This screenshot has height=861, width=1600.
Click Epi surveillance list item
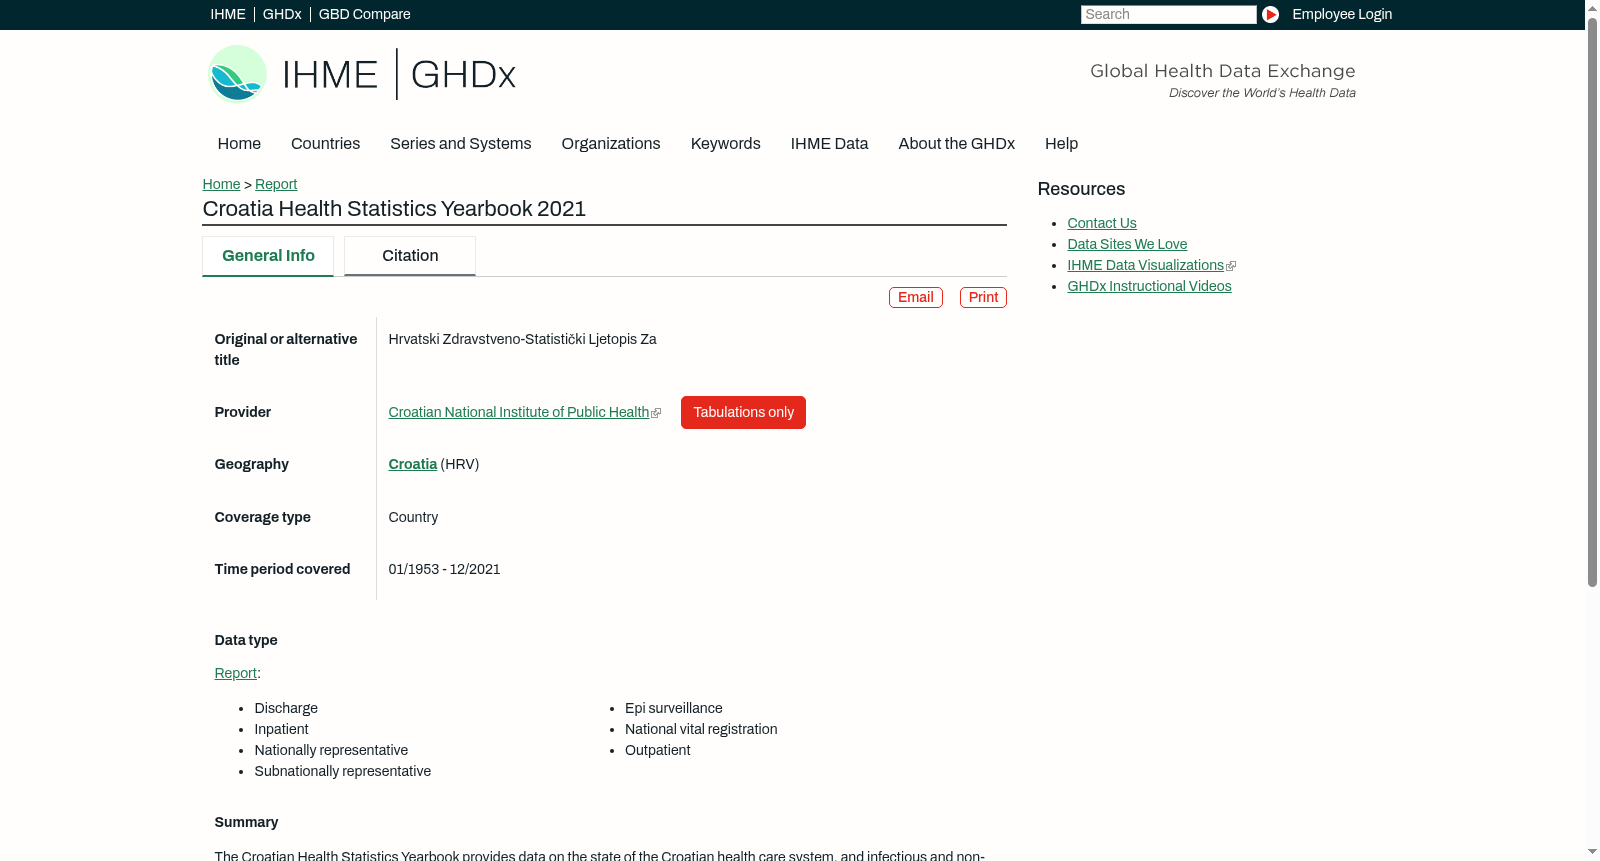point(673,708)
